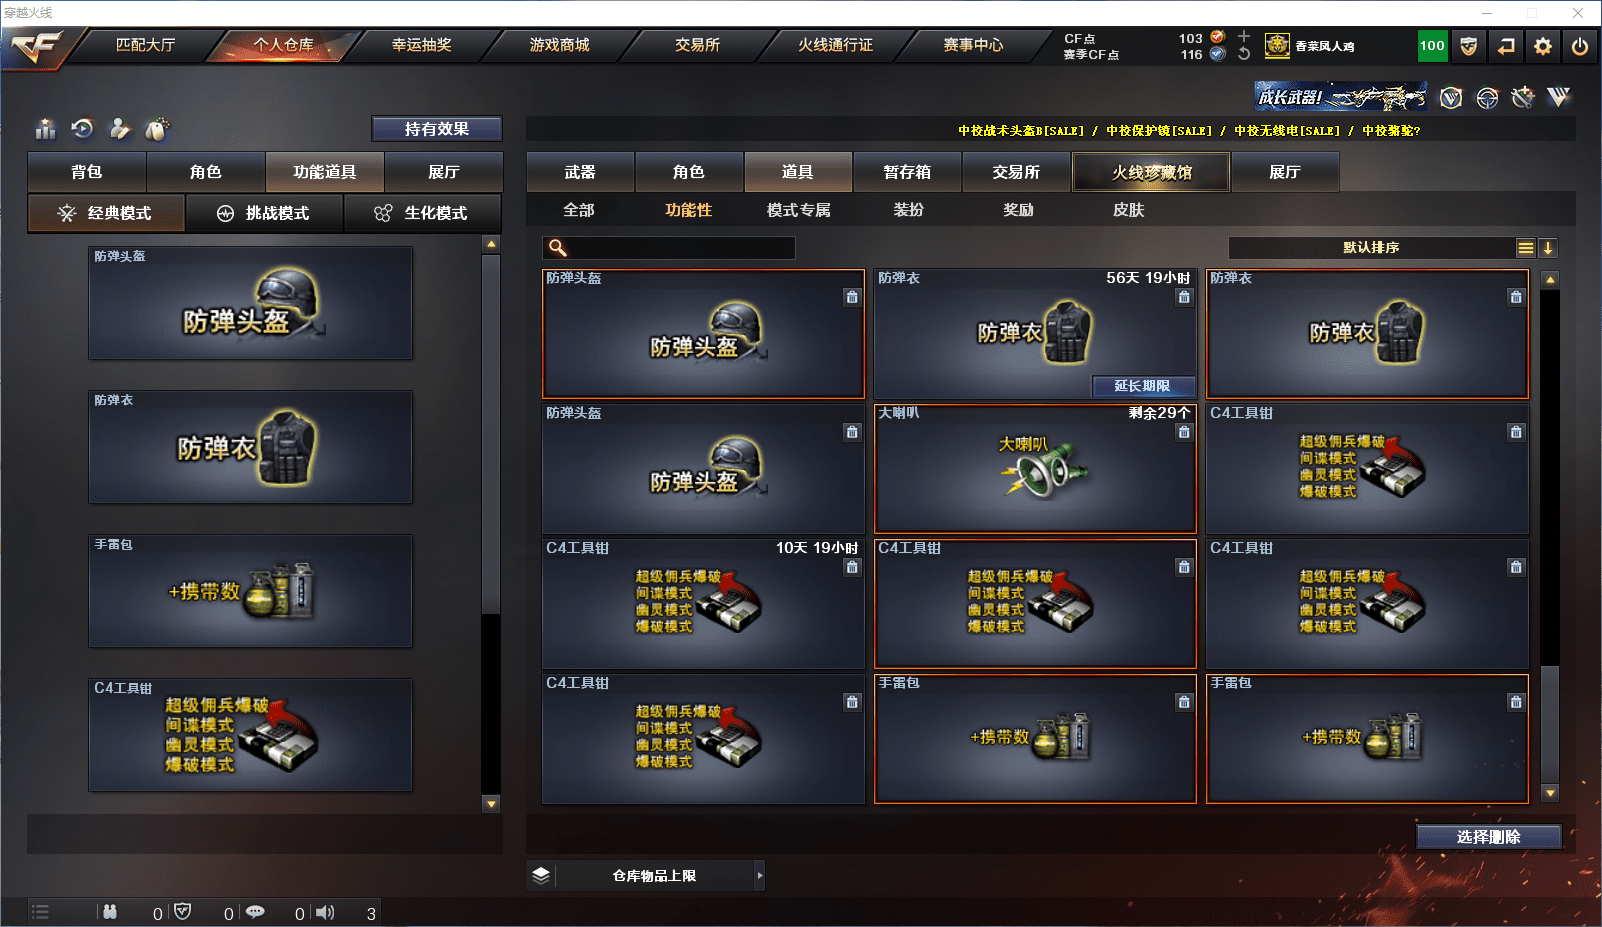Click the plus icon to add CF points
The image size is (1602, 927).
pos(1244,37)
